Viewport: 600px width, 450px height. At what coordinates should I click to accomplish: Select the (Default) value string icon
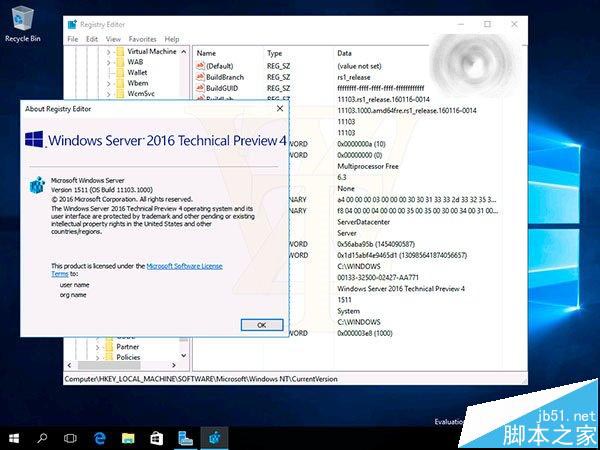(x=200, y=66)
